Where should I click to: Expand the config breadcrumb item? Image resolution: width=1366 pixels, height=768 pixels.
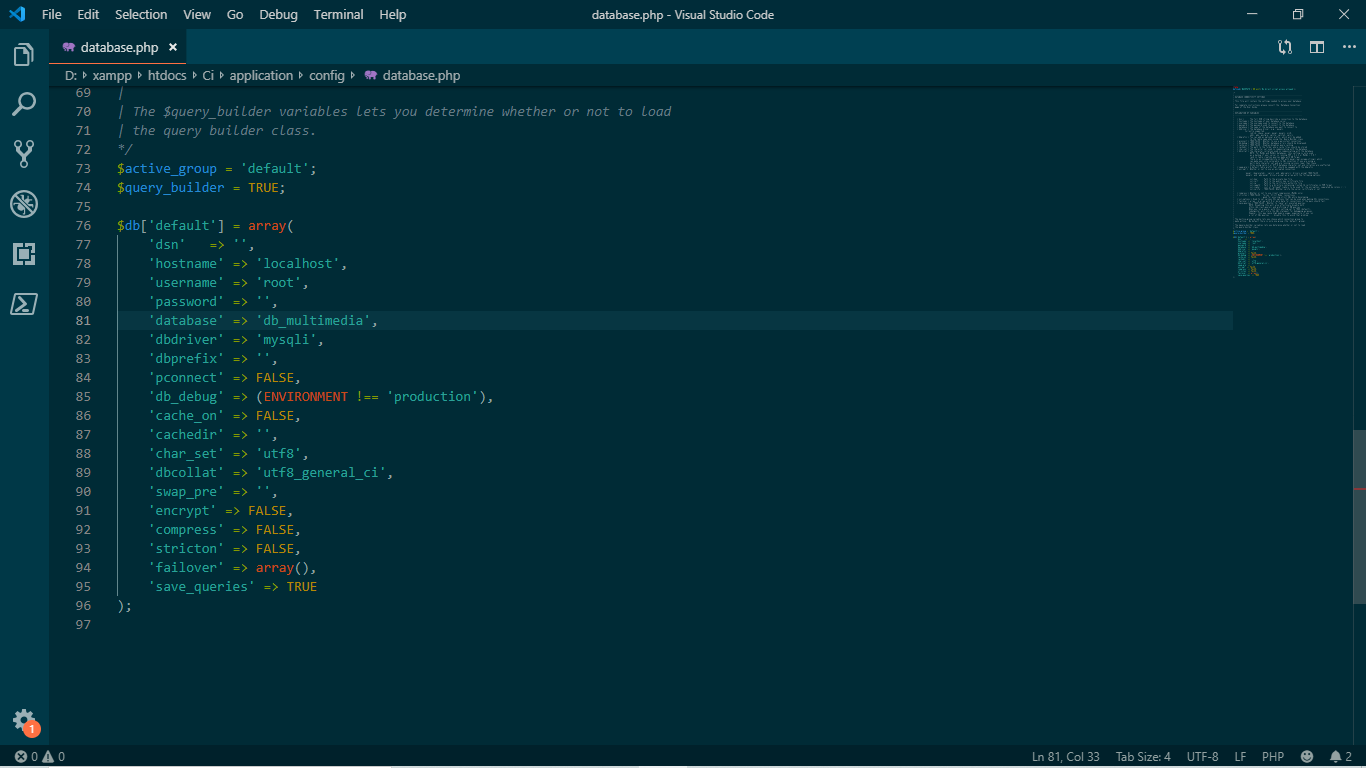click(x=327, y=75)
